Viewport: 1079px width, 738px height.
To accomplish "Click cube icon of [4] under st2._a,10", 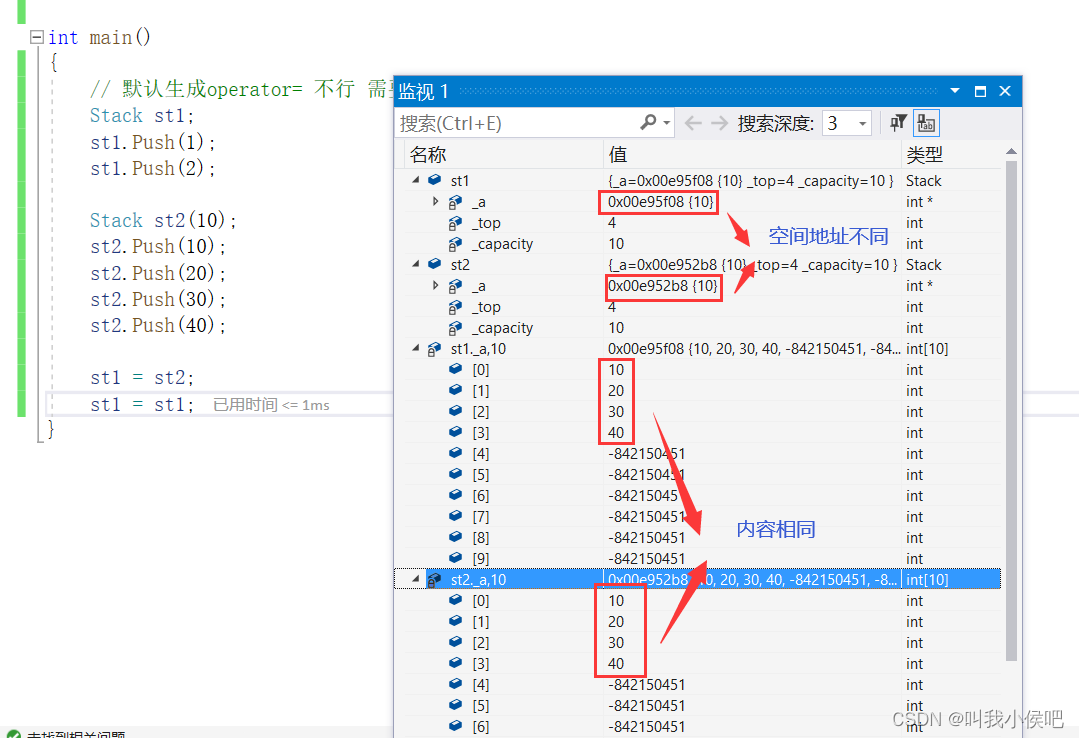I will [456, 684].
